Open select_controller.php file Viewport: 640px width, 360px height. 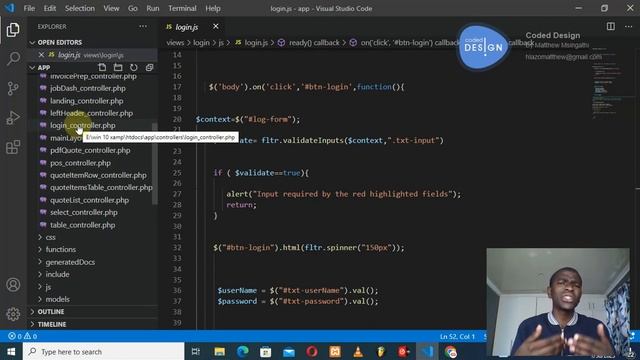pyautogui.click(x=84, y=212)
